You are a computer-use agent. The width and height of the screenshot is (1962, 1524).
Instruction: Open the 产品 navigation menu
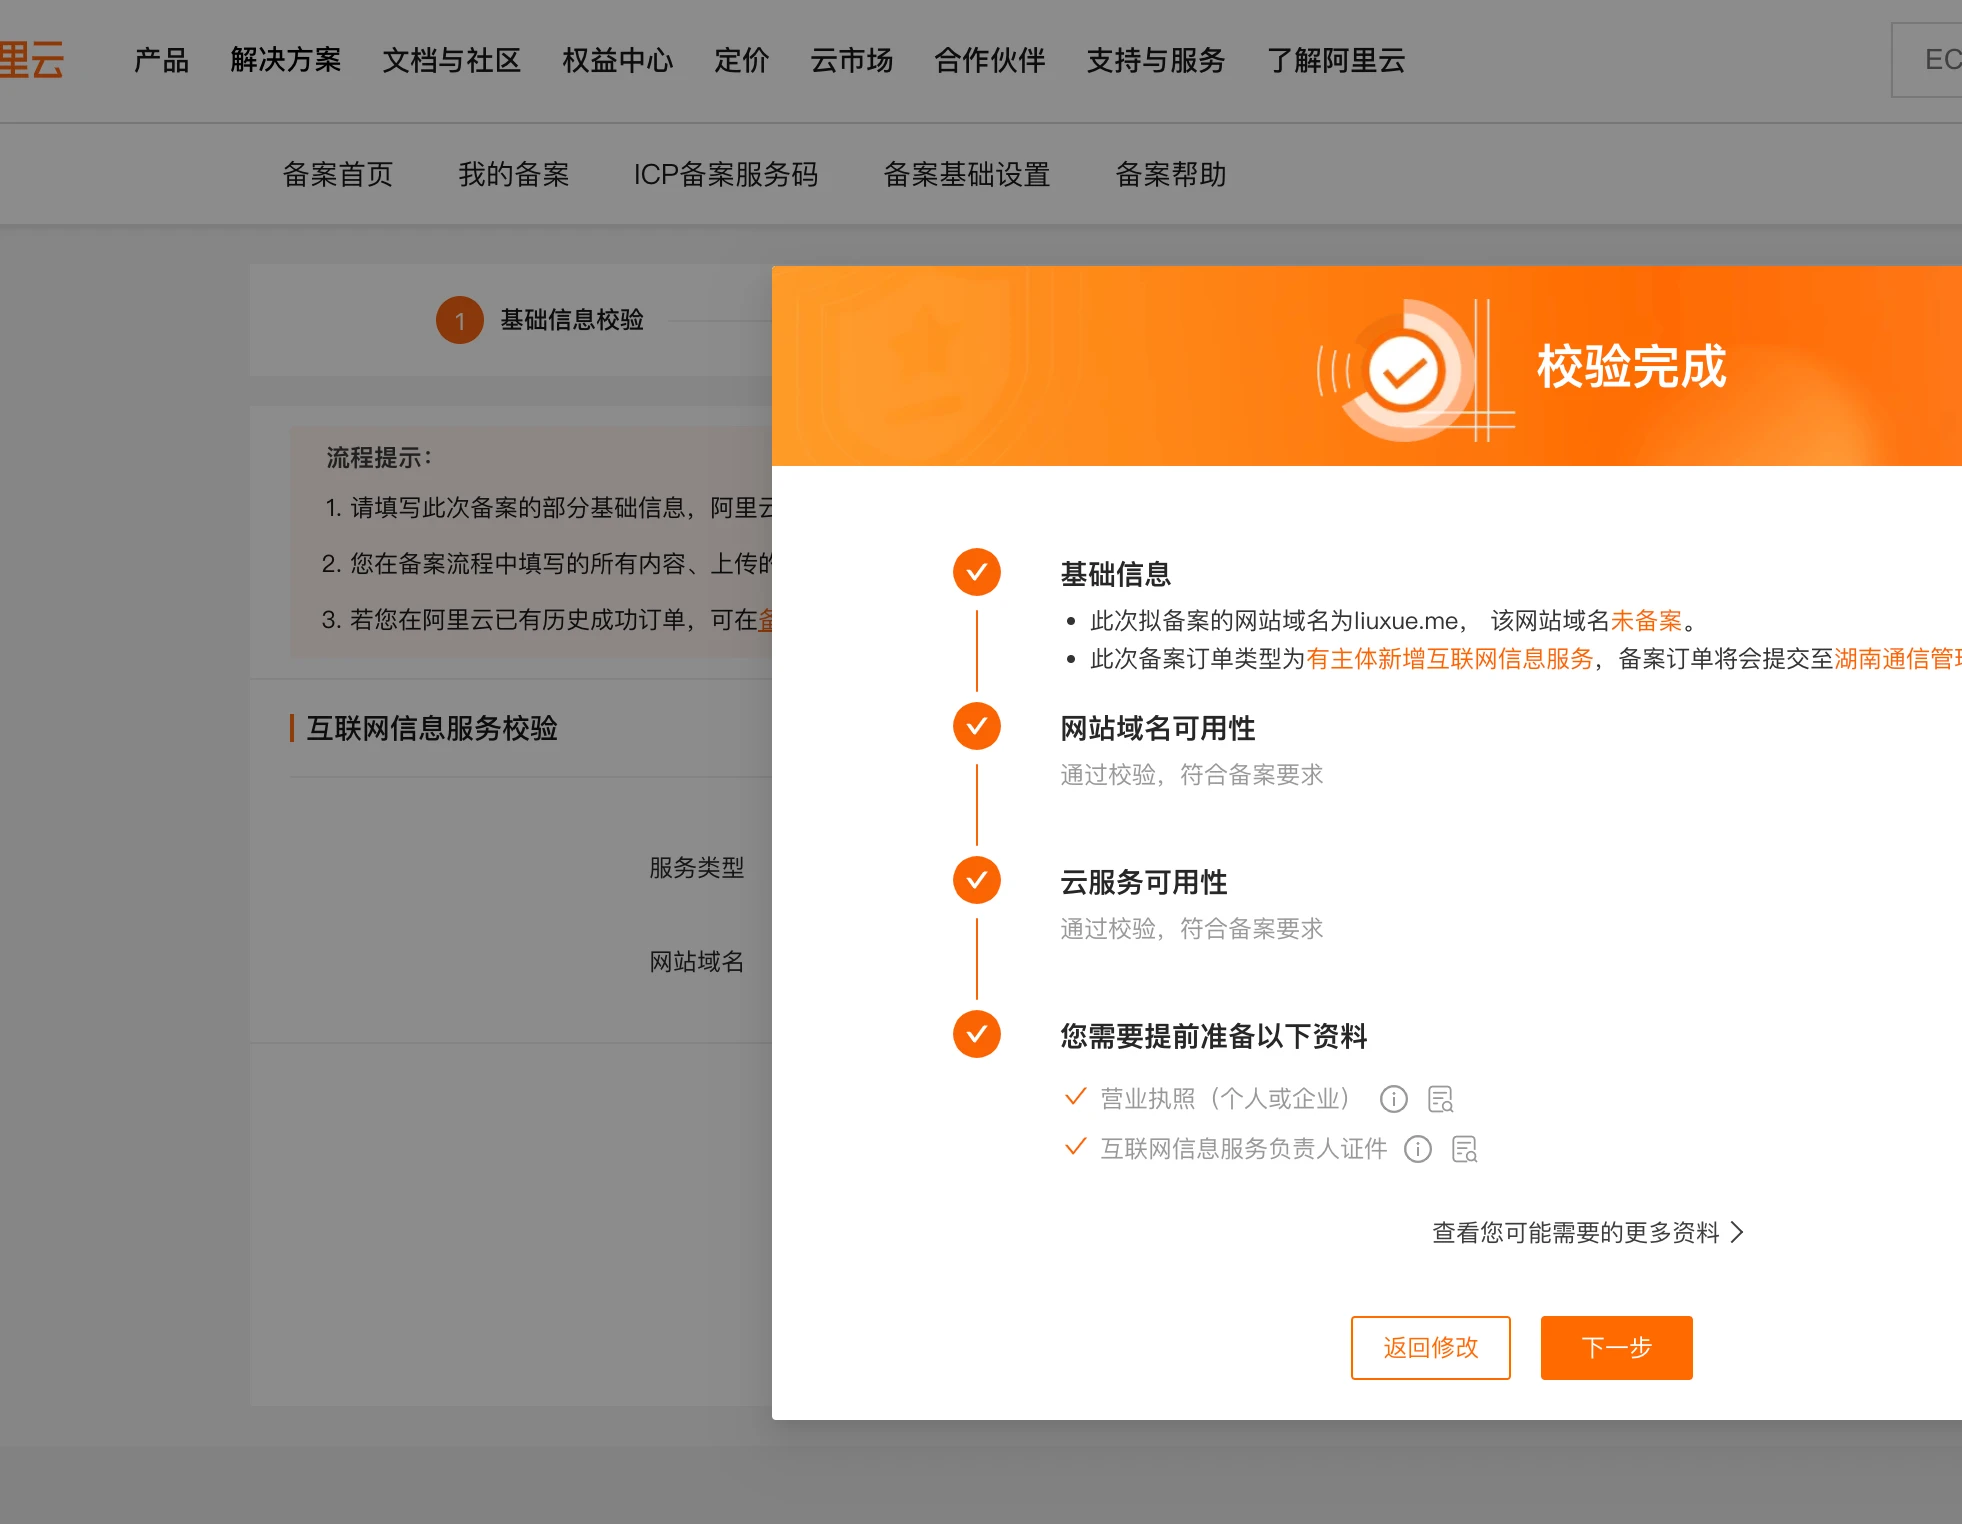click(161, 60)
